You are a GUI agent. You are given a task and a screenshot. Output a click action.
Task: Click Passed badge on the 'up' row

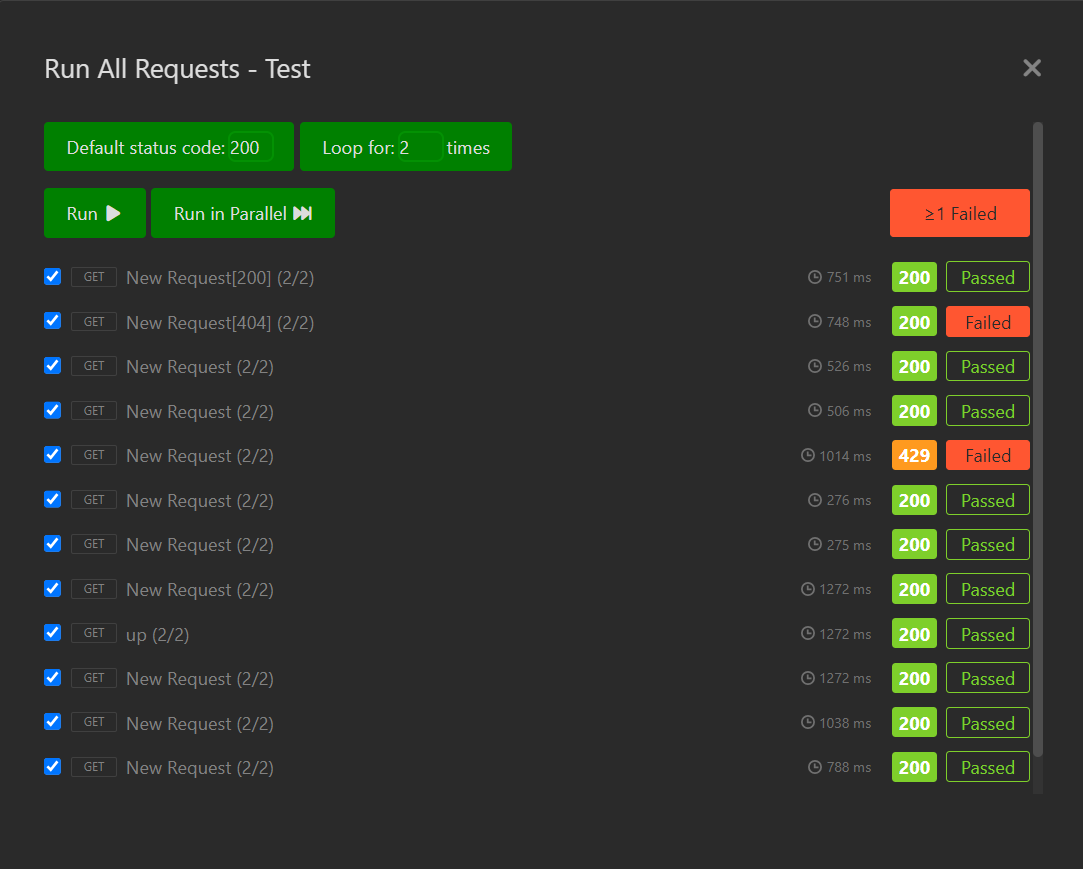988,633
